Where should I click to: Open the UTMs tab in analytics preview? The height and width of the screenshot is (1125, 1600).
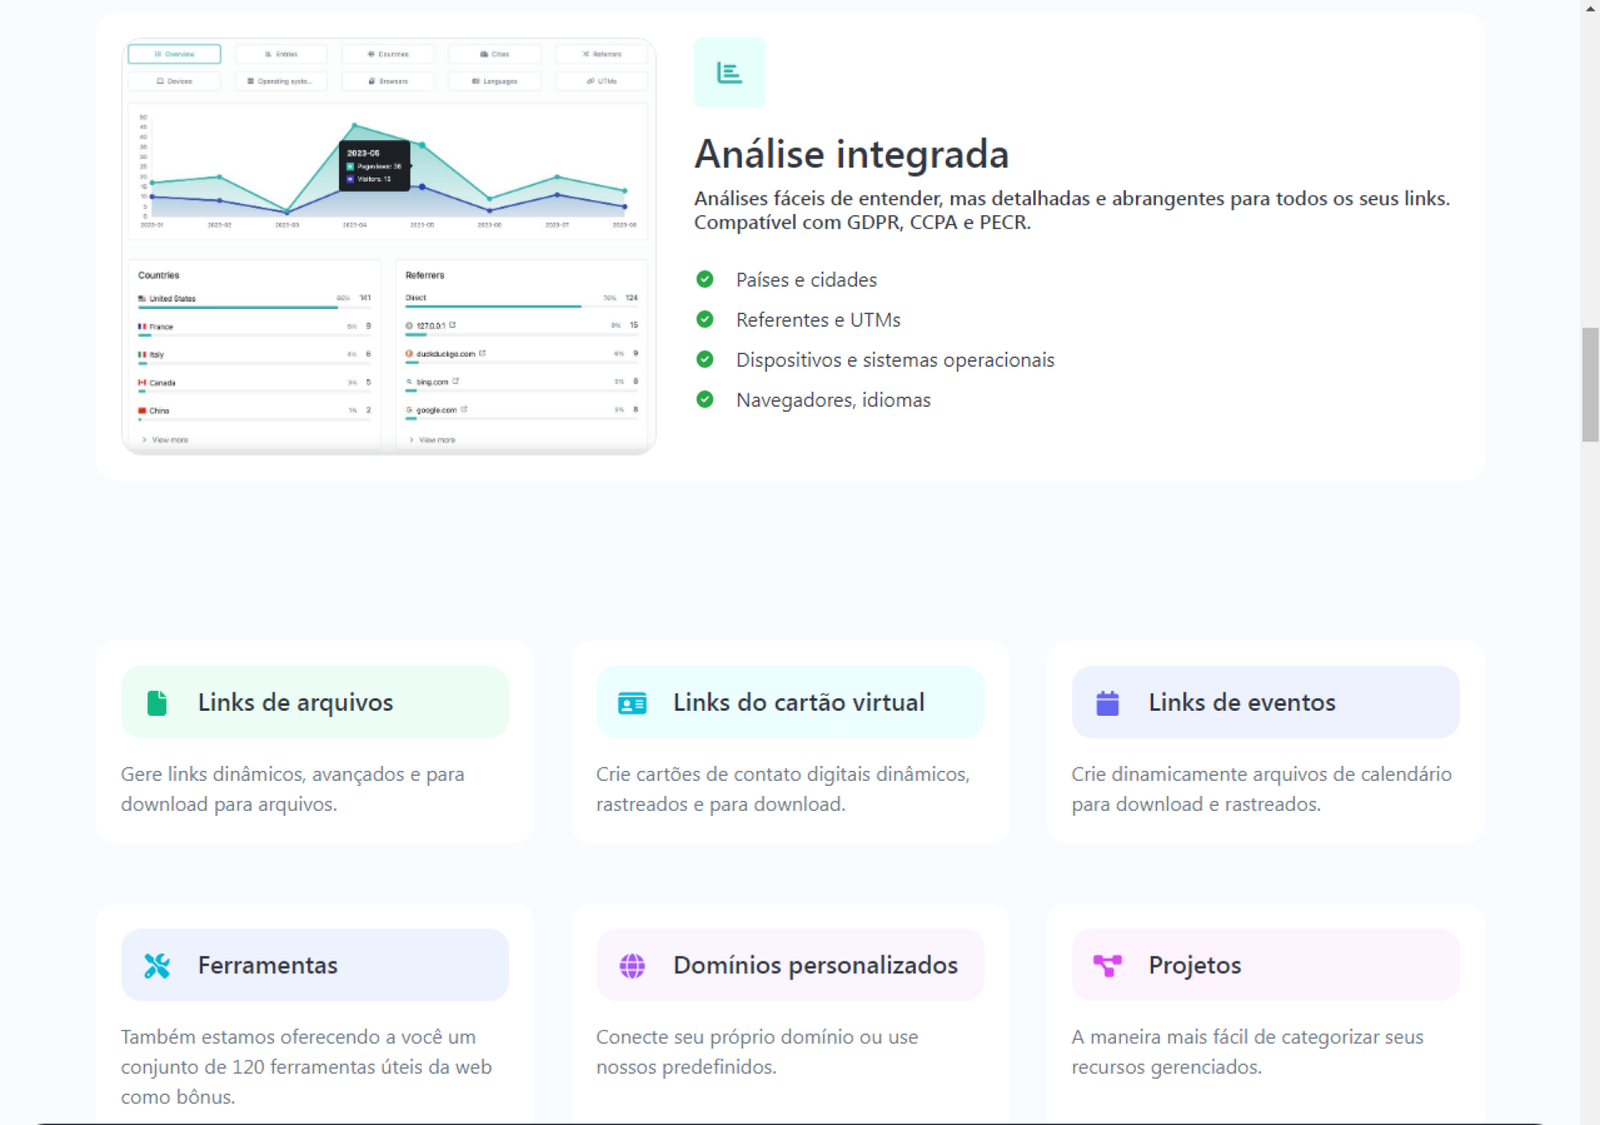click(602, 81)
